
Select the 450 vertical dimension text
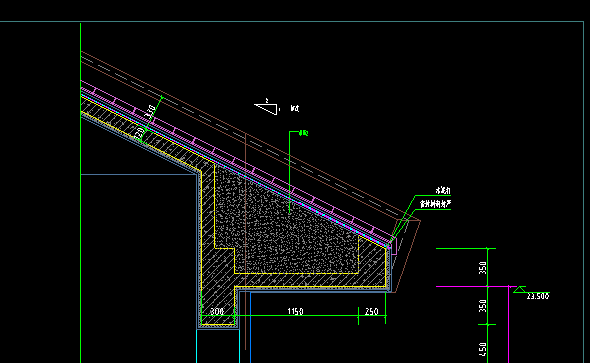[483, 349]
